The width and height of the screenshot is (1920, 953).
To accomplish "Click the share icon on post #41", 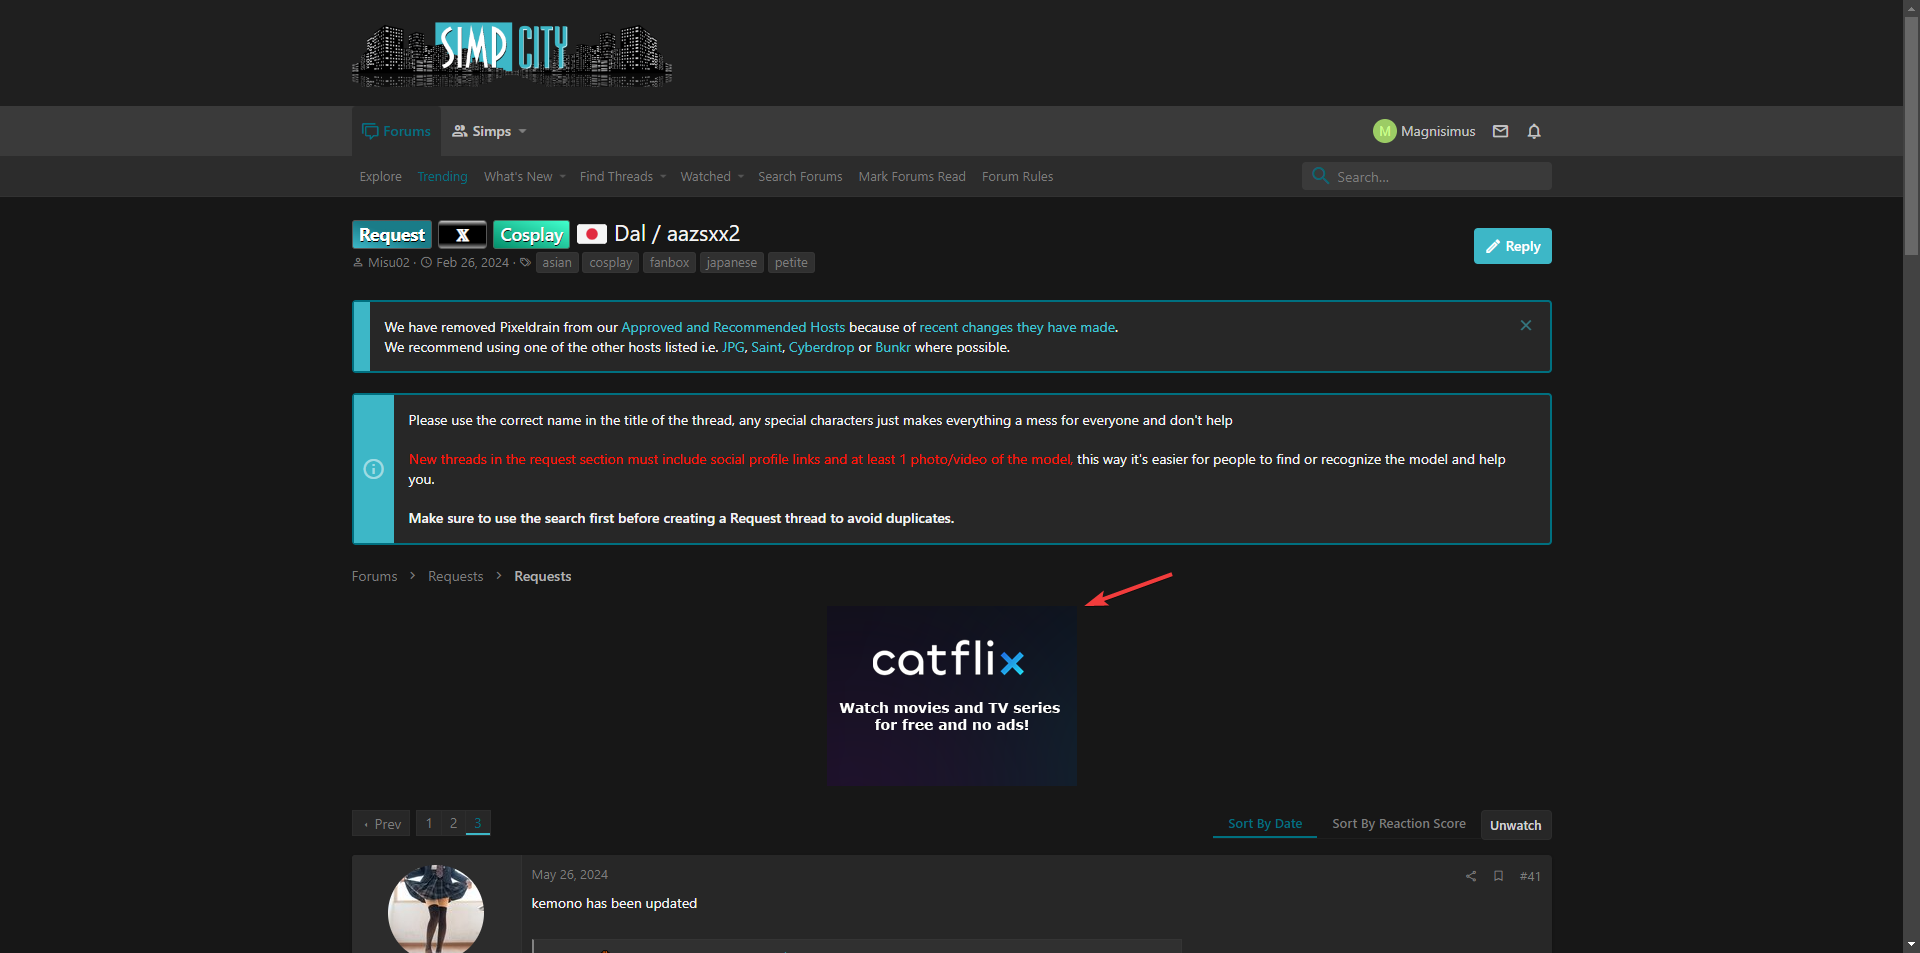I will click(x=1471, y=876).
